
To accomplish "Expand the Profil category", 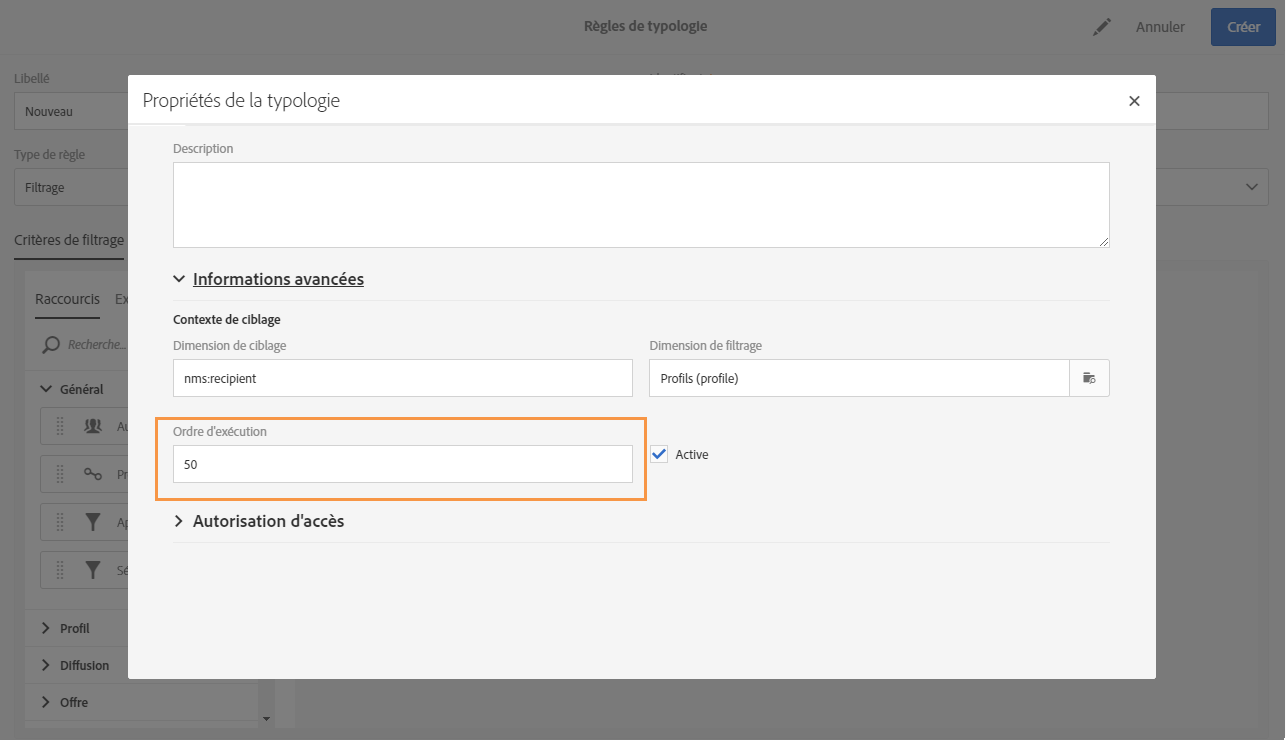I will pyautogui.click(x=46, y=628).
